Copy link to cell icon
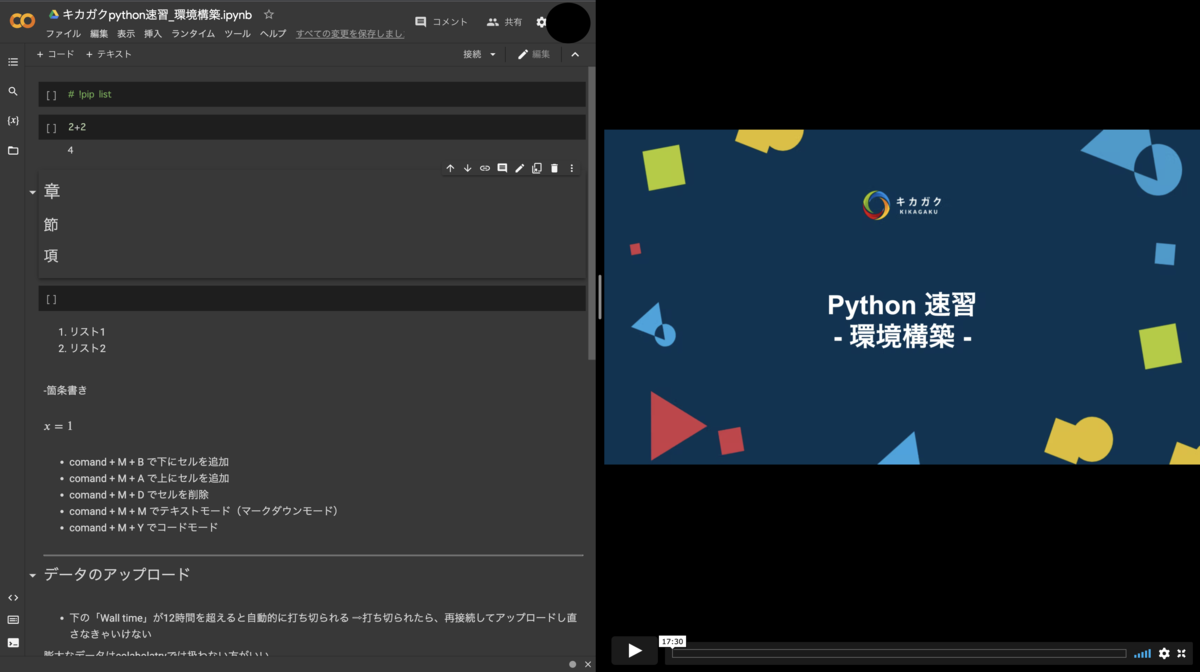The height and width of the screenshot is (672, 1200). click(485, 168)
